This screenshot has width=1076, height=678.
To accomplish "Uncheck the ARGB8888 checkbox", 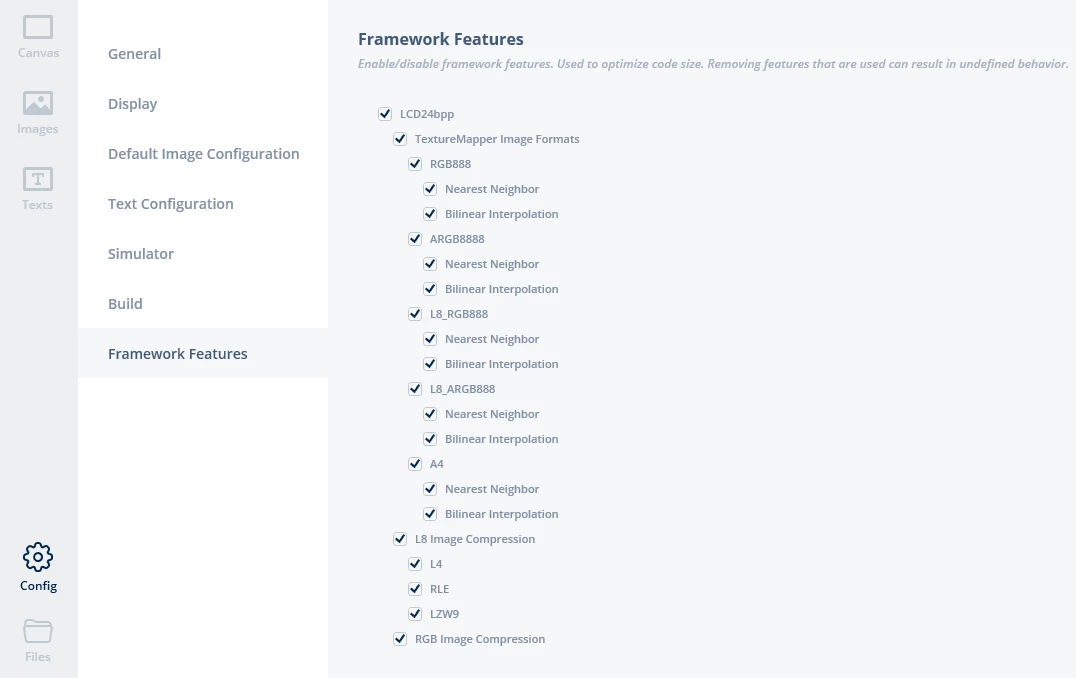I will (x=415, y=239).
